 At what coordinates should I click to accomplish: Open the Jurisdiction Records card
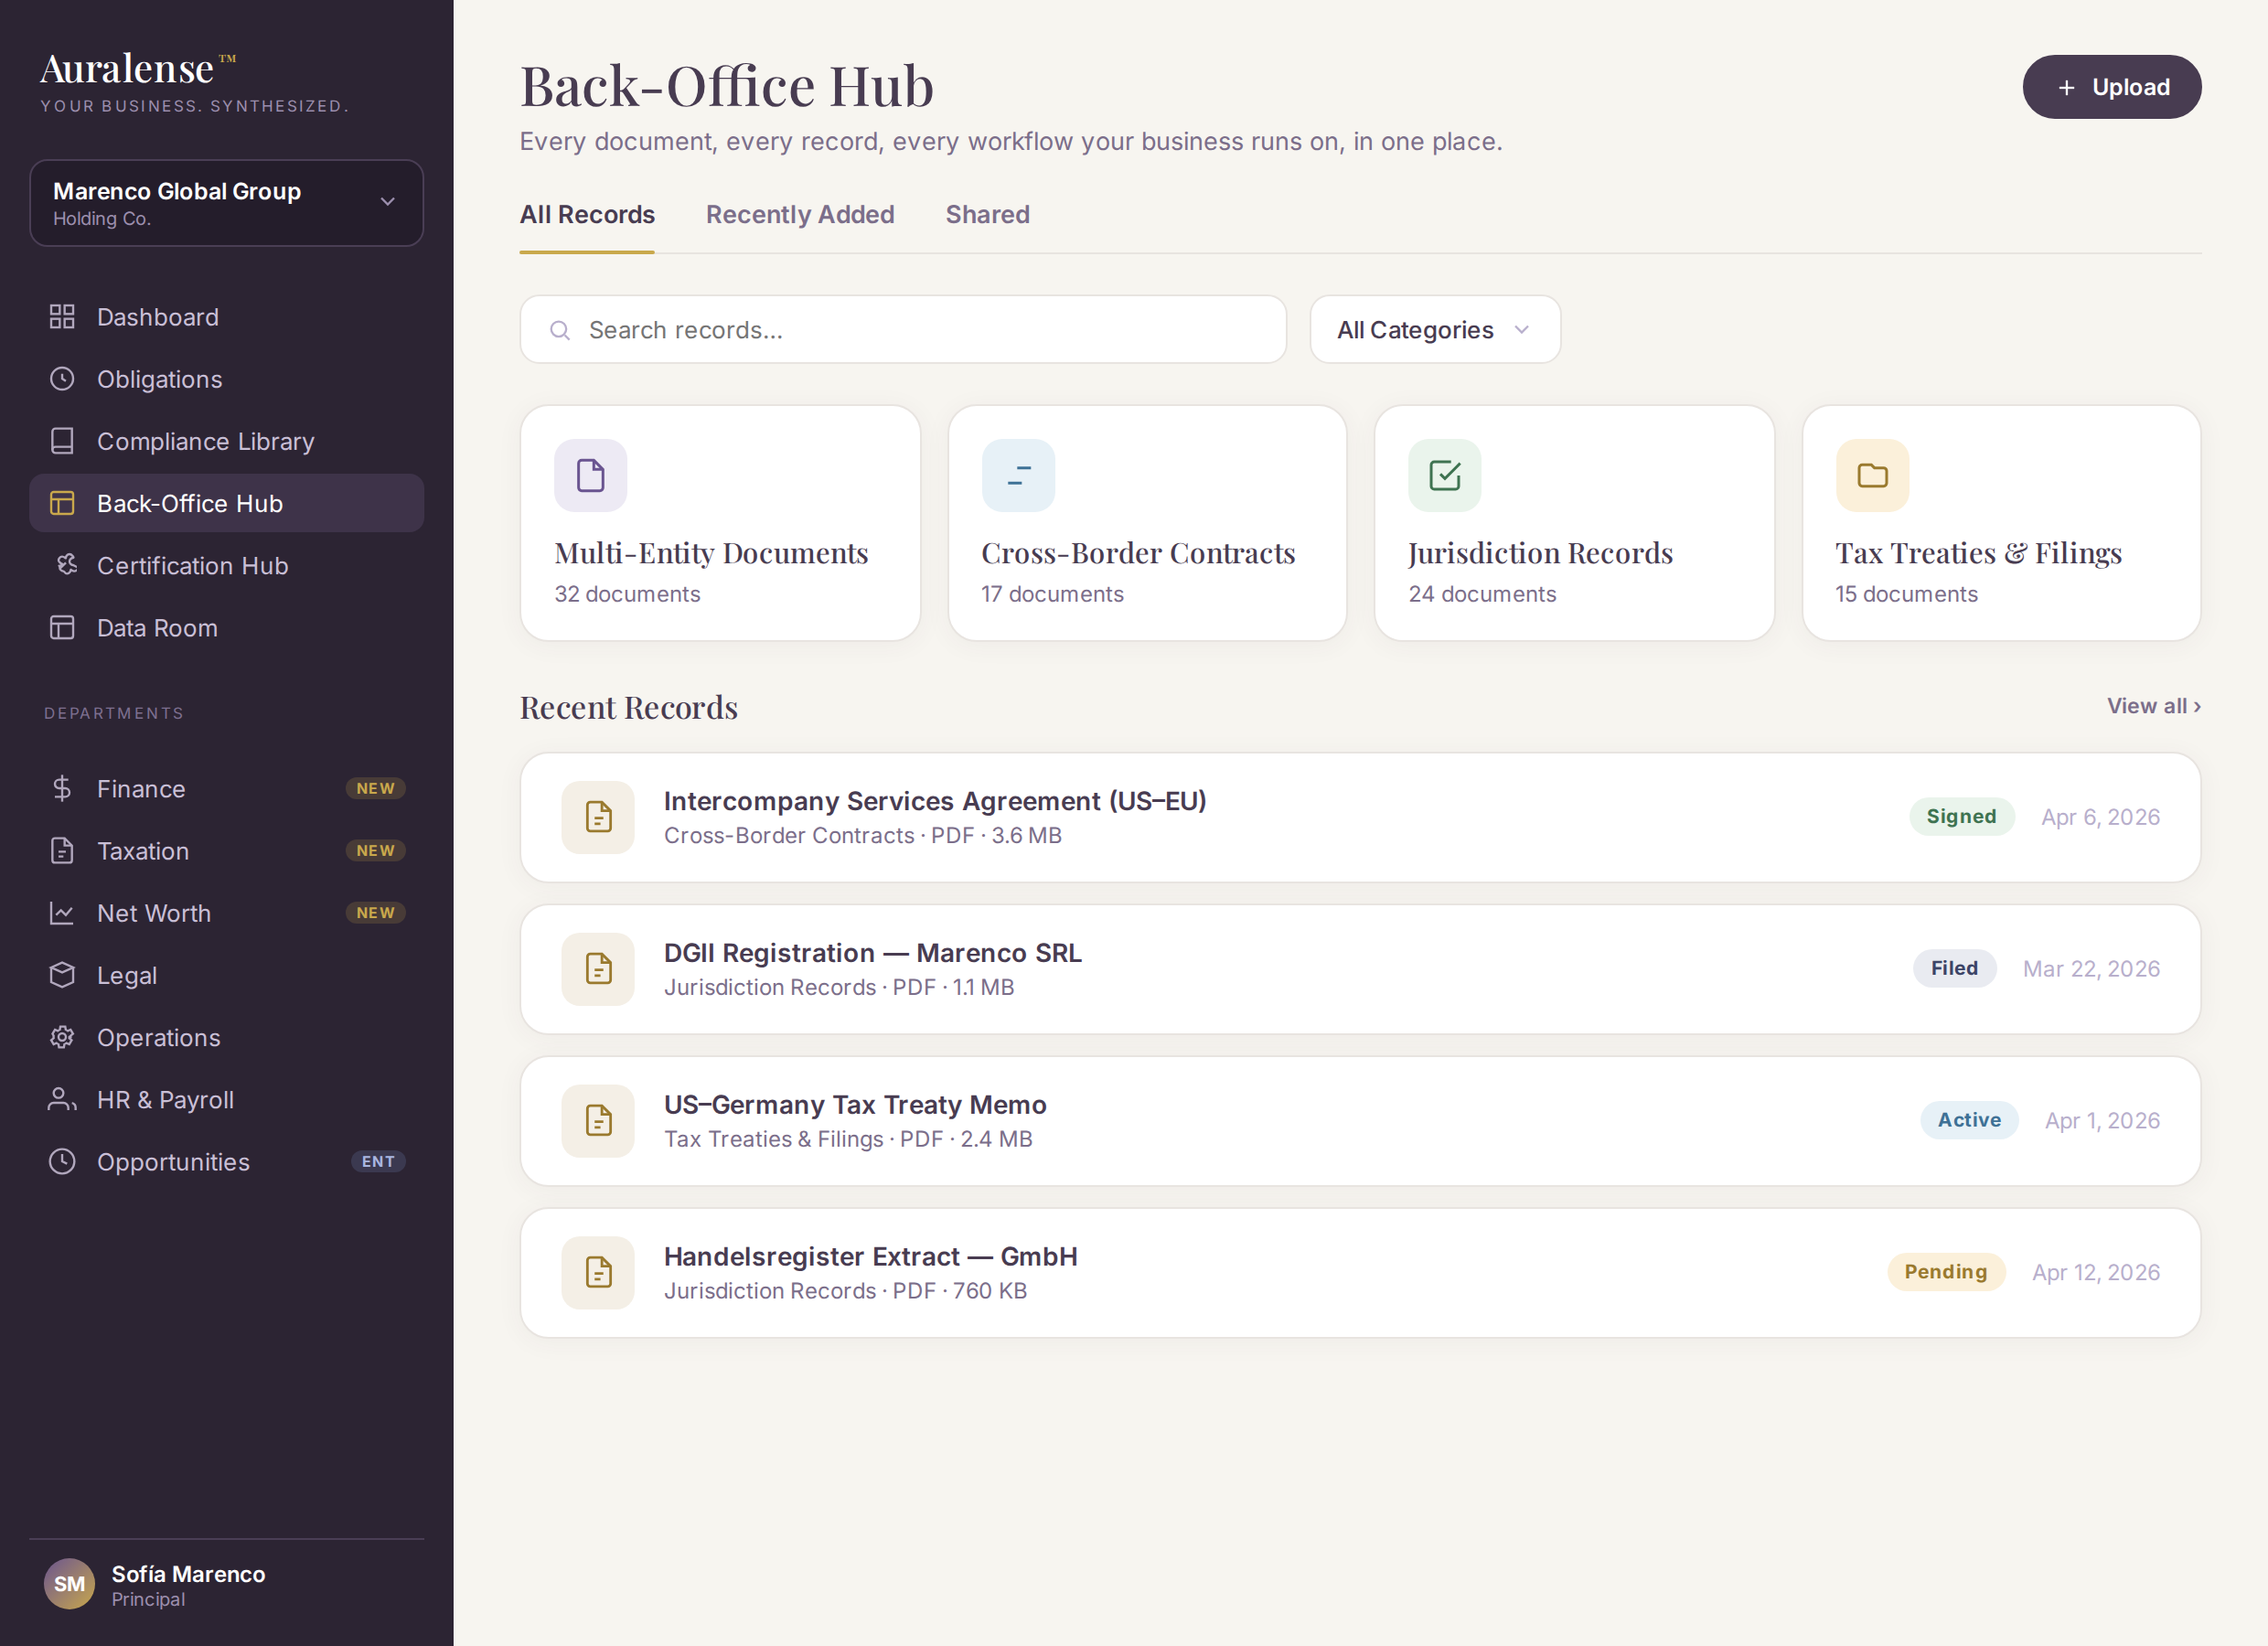tap(1574, 523)
